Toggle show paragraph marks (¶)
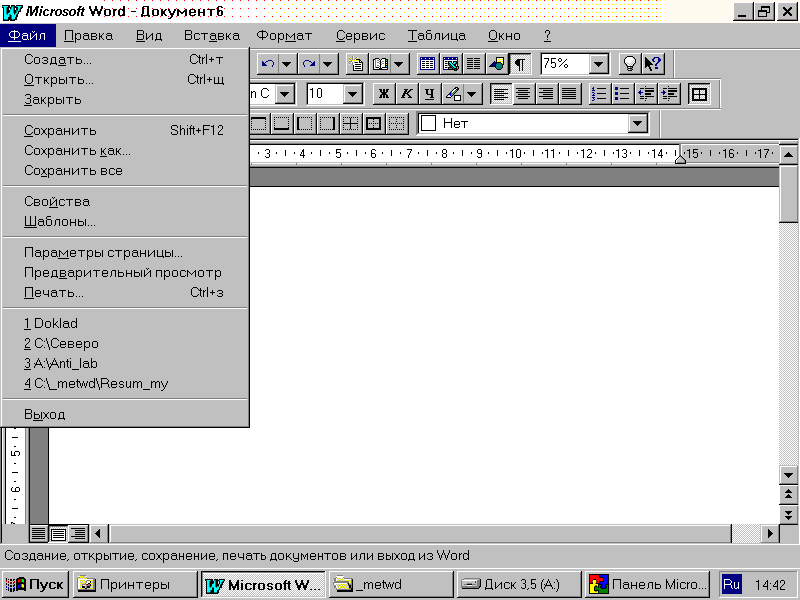The image size is (800, 600). 521,63
